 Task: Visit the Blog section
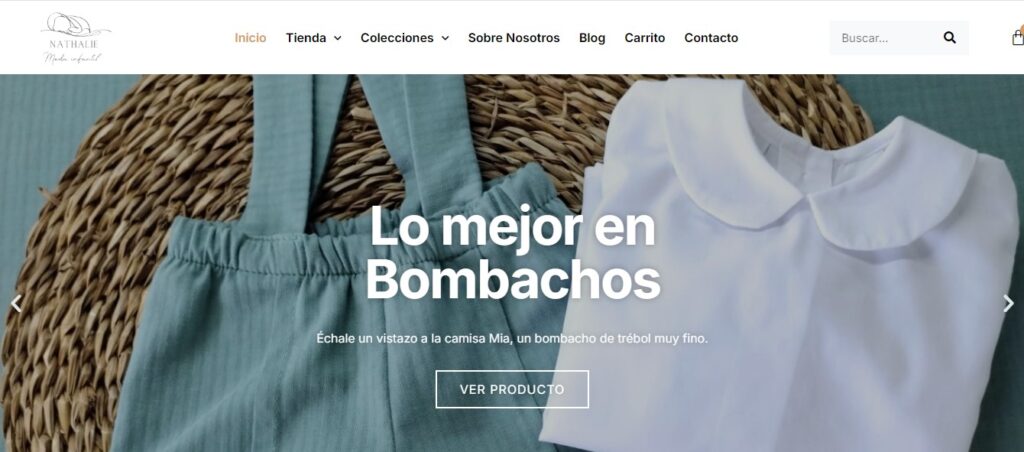[x=592, y=38]
